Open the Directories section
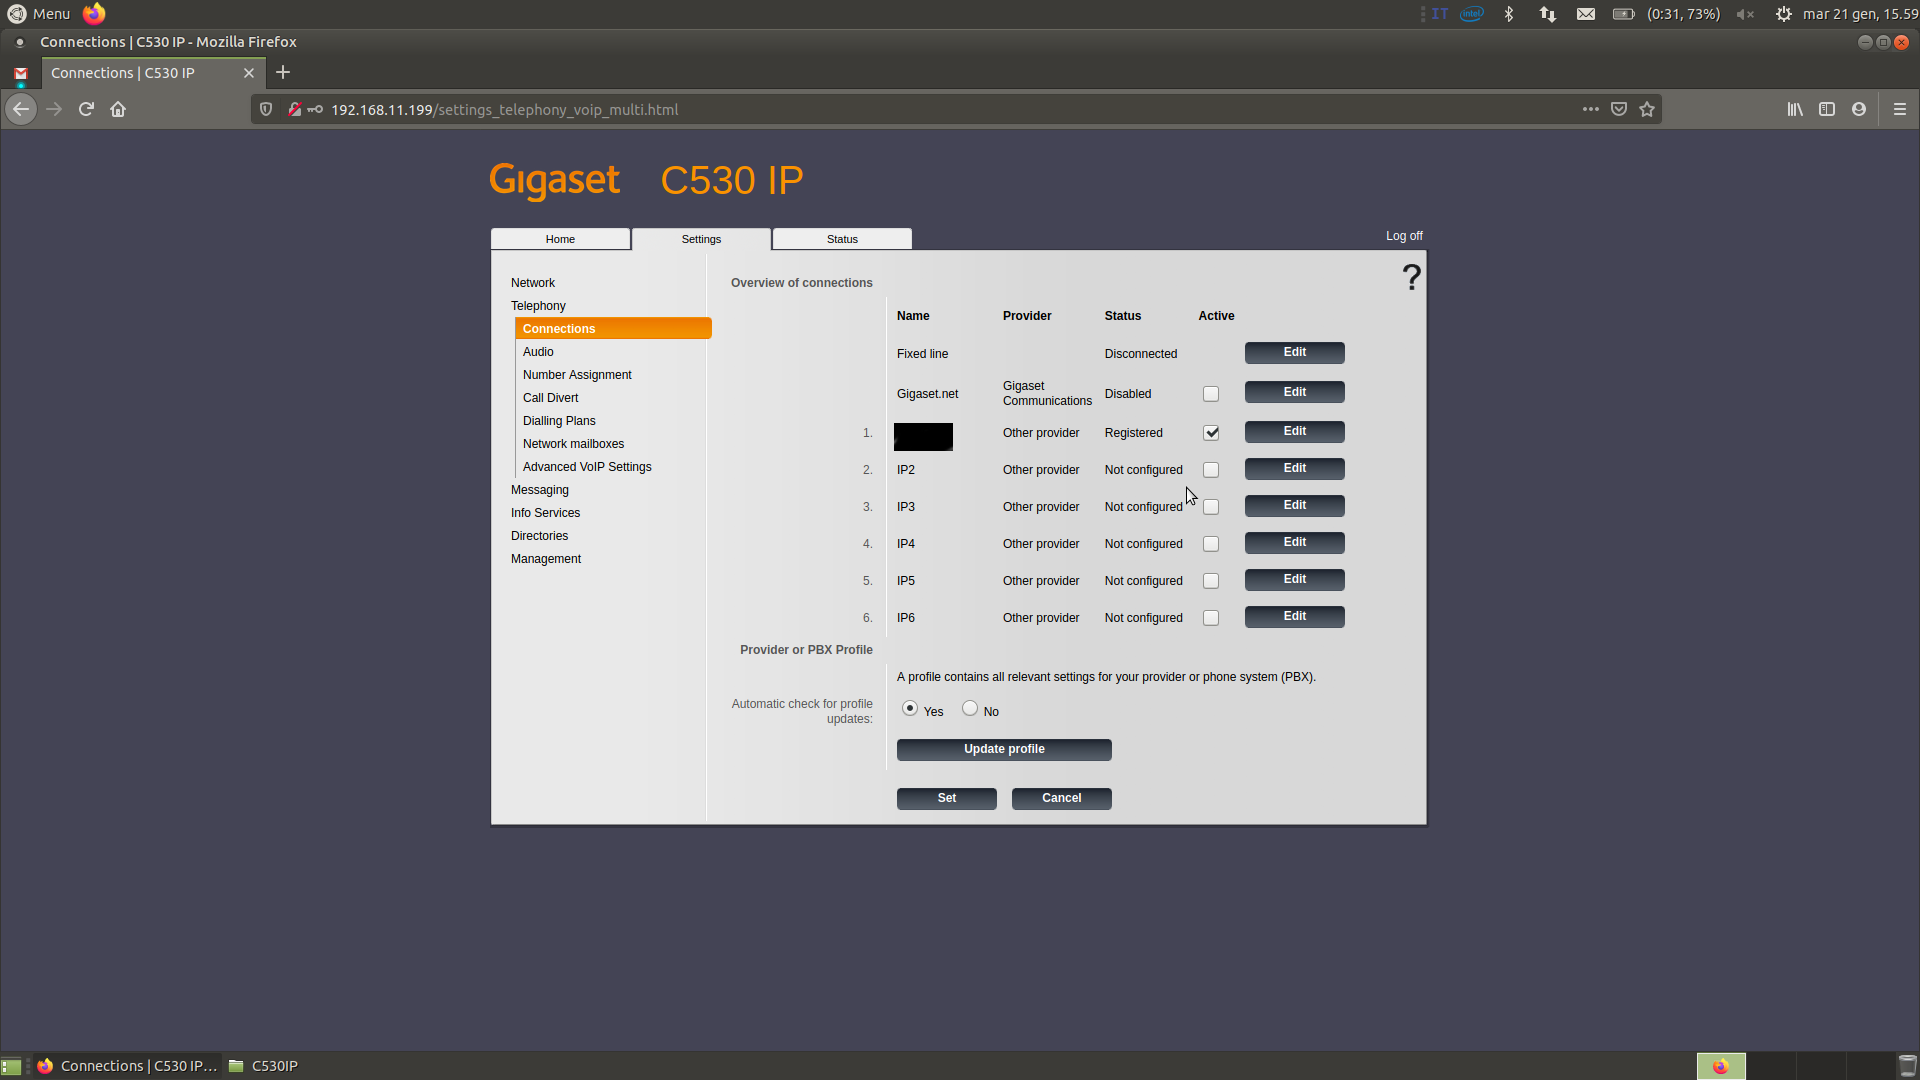 click(x=539, y=536)
